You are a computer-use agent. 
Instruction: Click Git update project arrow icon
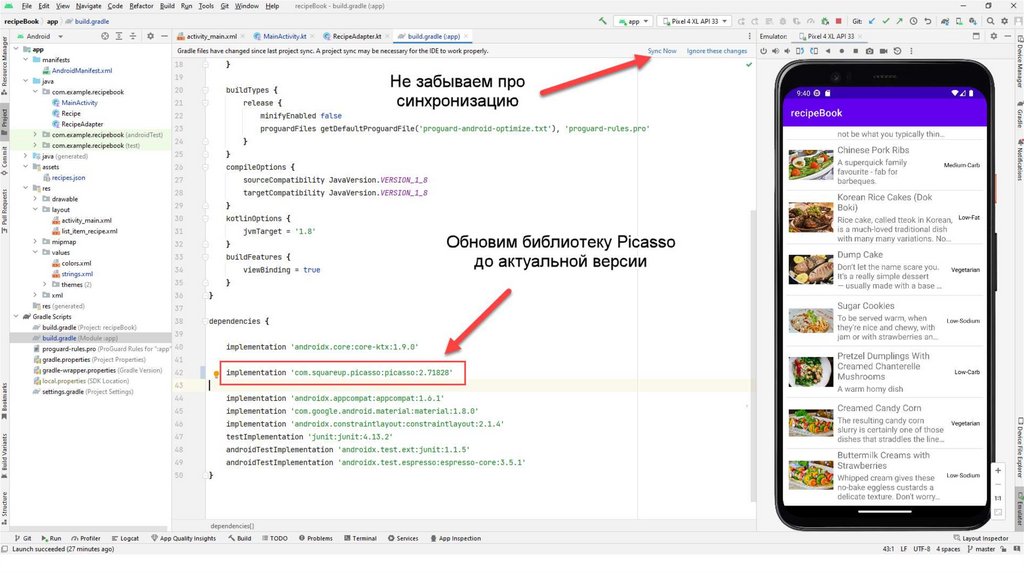873,20
